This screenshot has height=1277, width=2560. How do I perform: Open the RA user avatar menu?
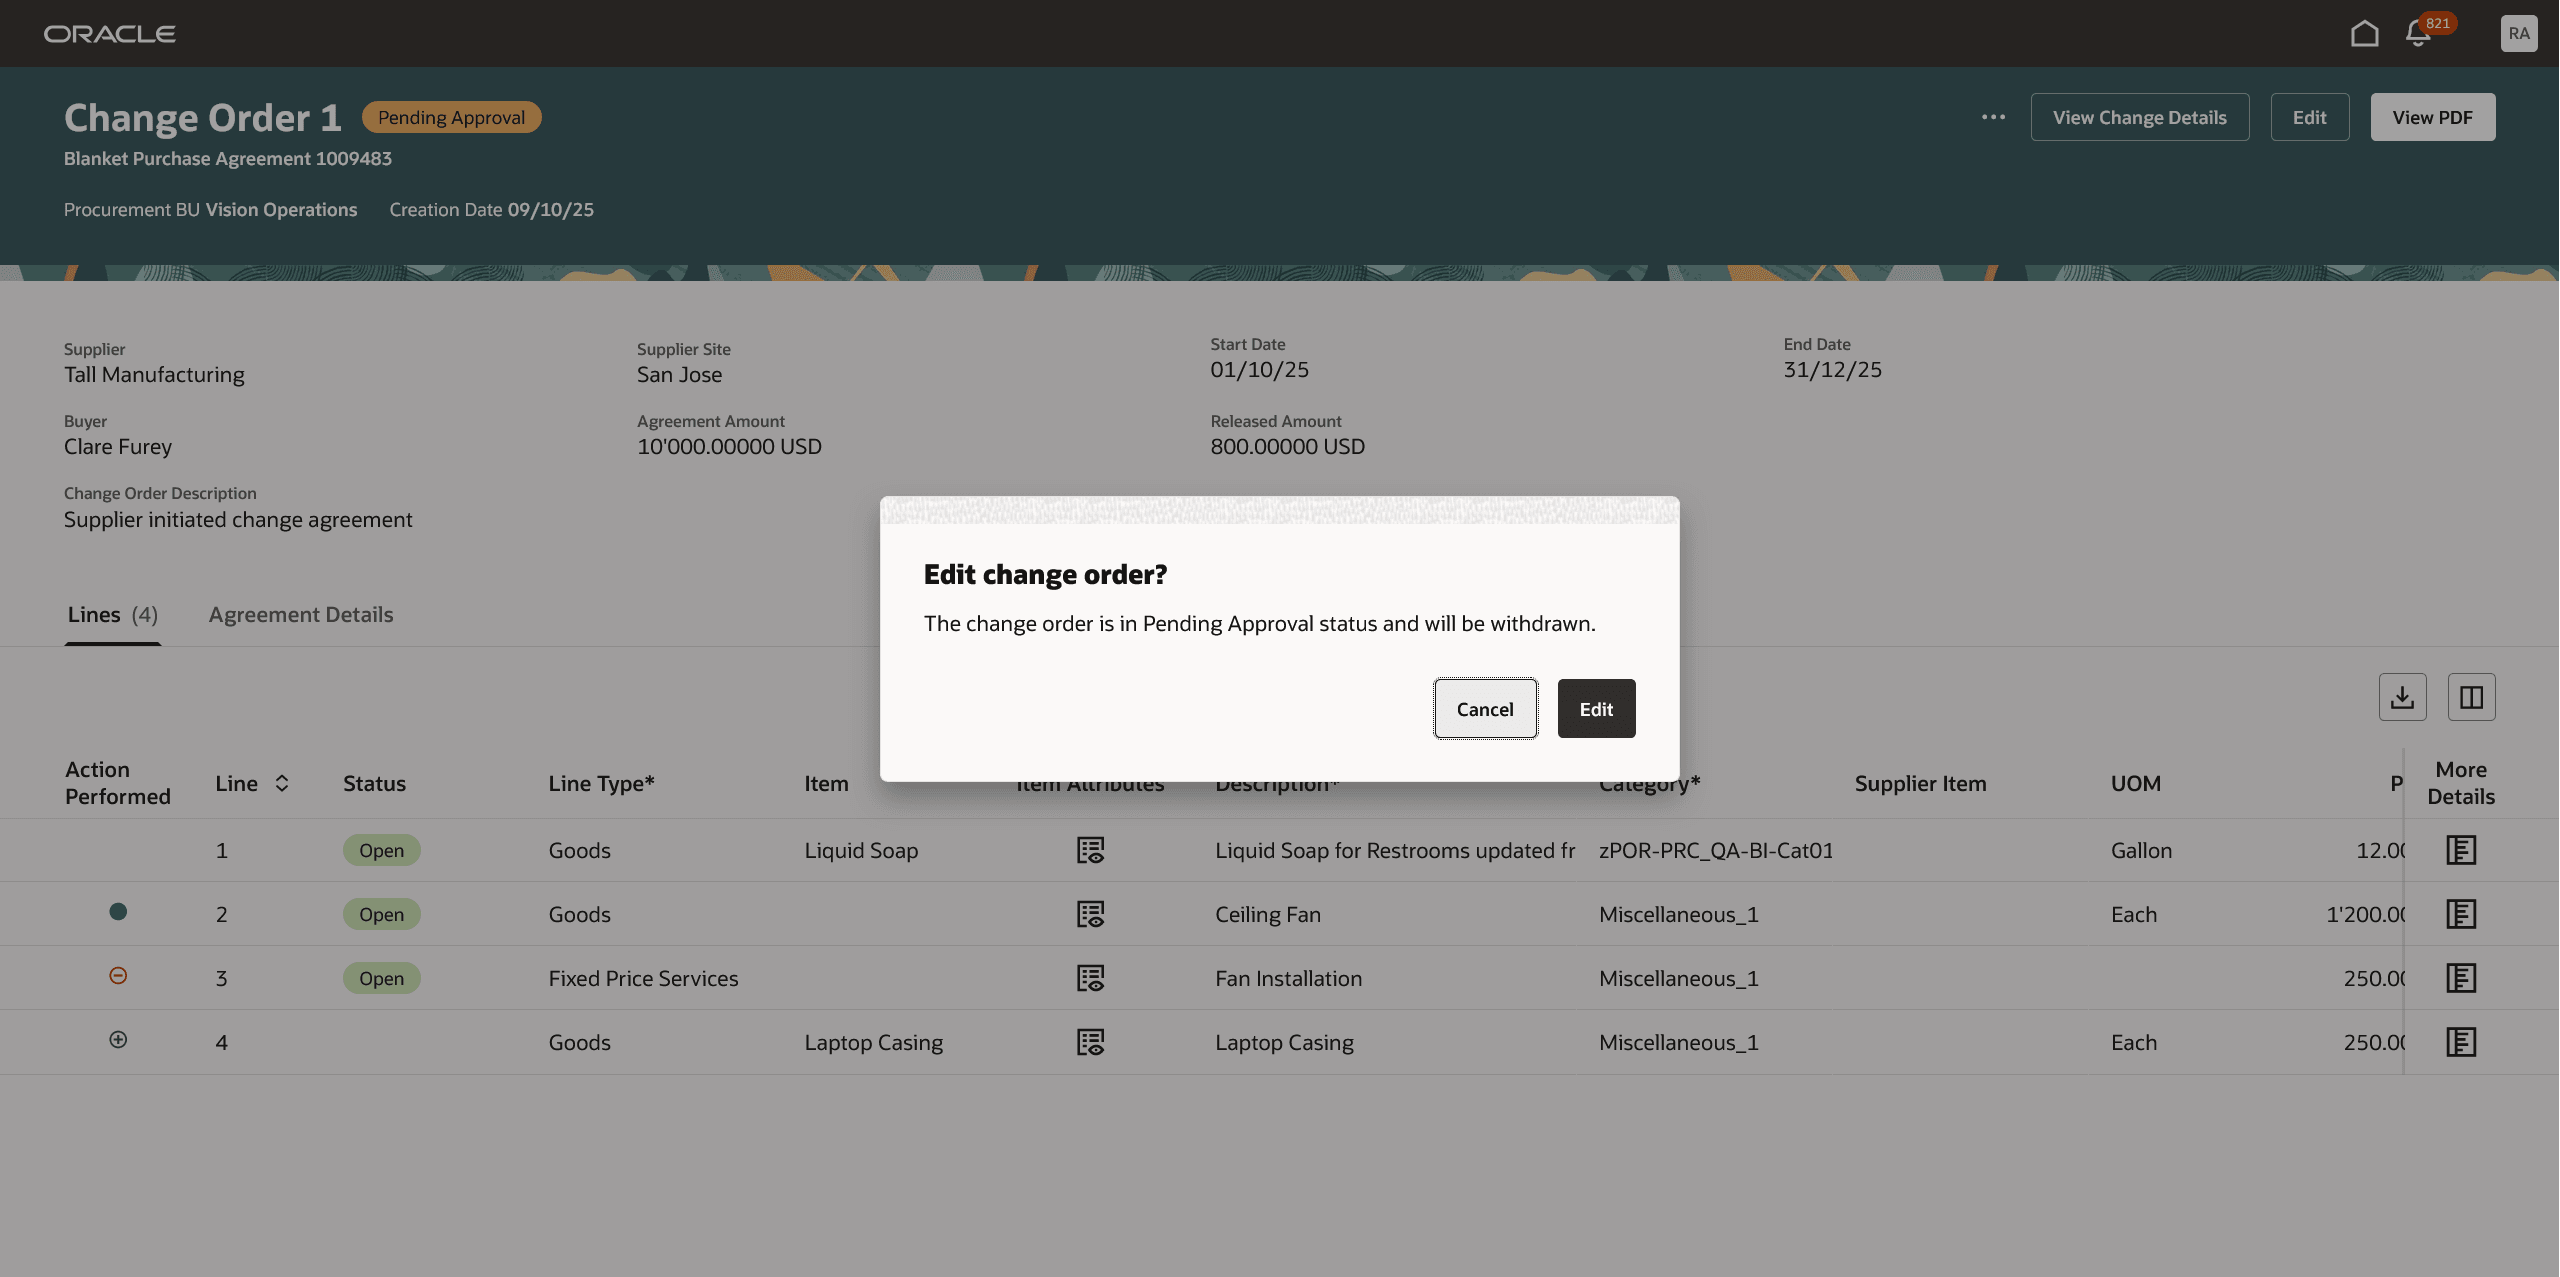(2518, 33)
